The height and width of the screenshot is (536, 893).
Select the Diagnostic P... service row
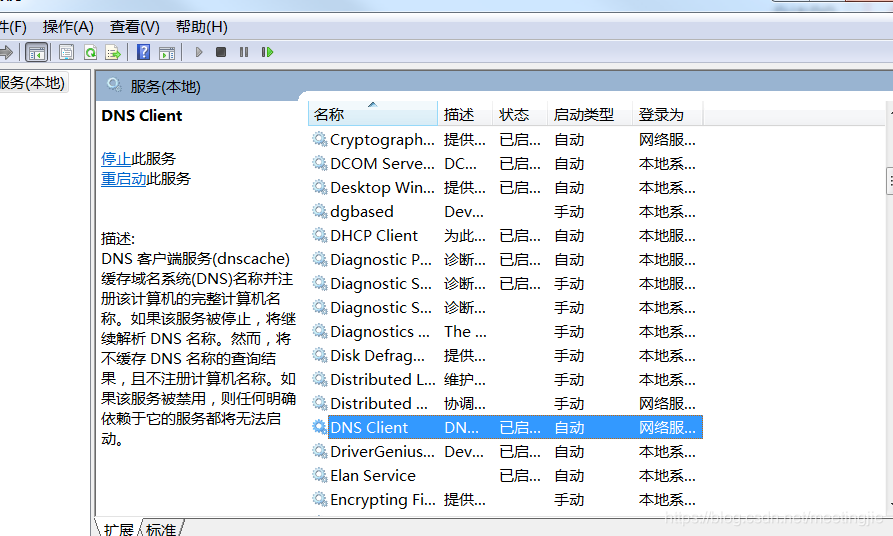coord(506,259)
